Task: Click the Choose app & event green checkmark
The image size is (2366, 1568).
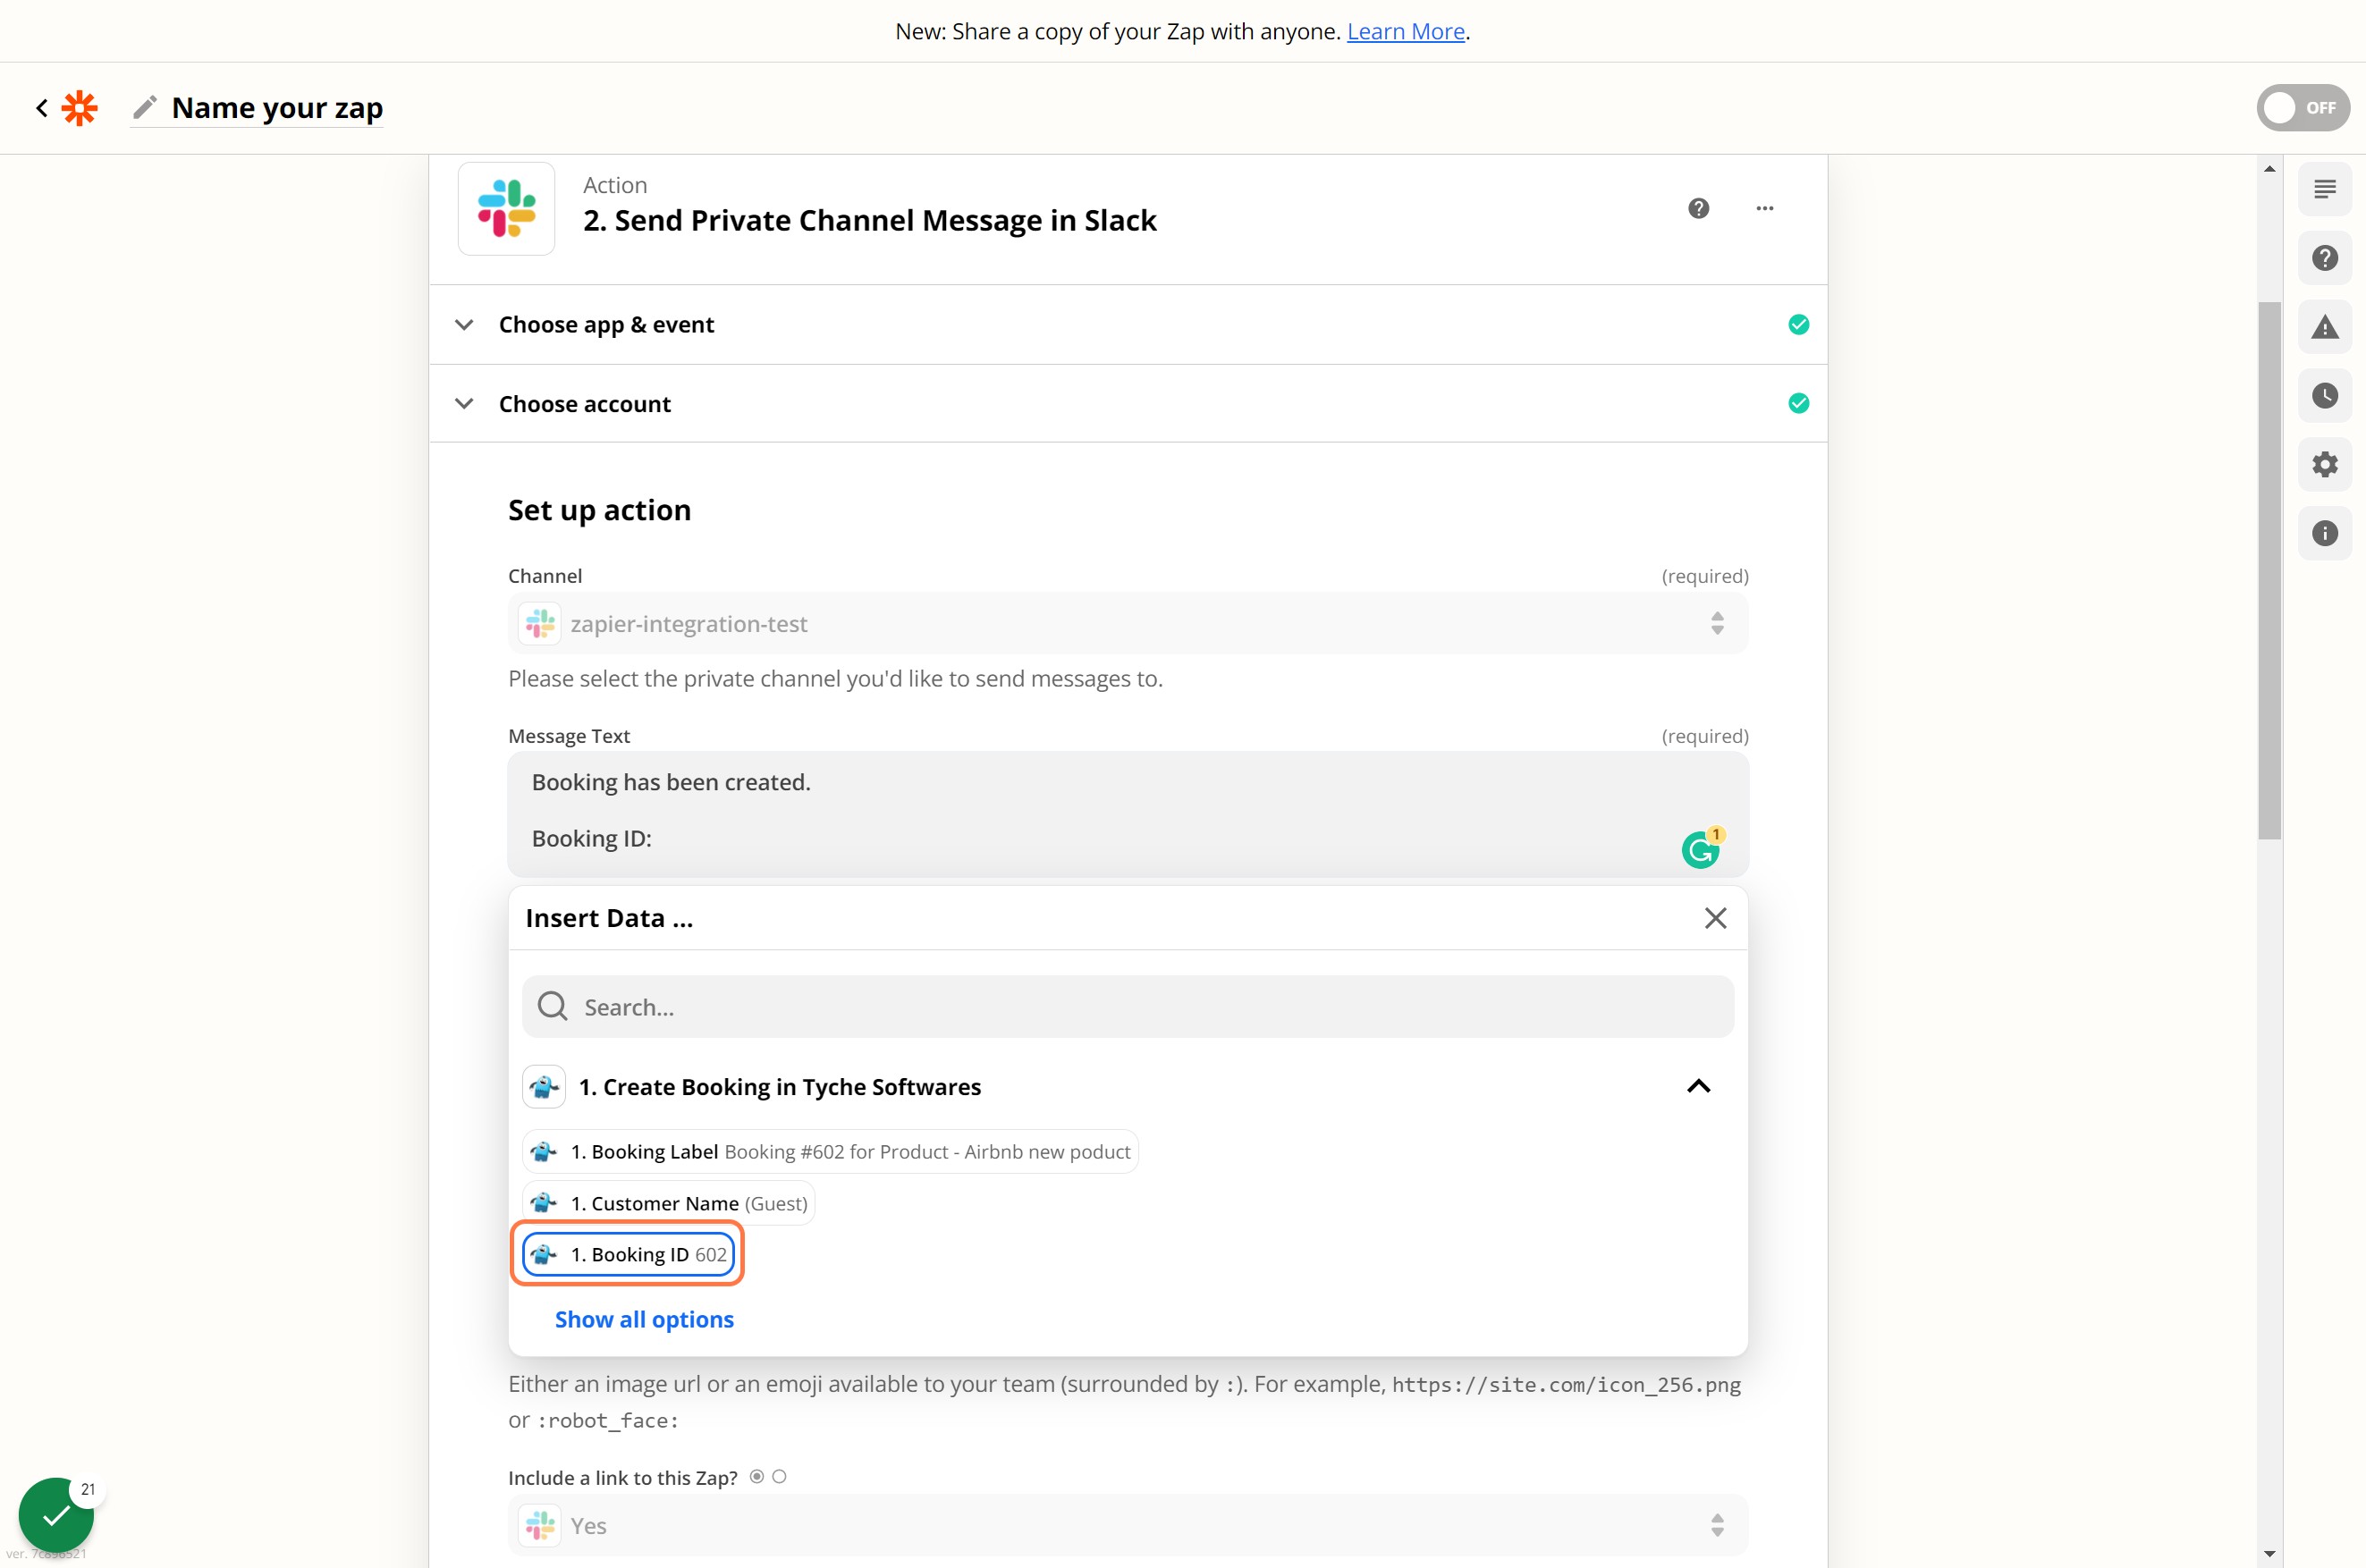Action: tap(1798, 324)
